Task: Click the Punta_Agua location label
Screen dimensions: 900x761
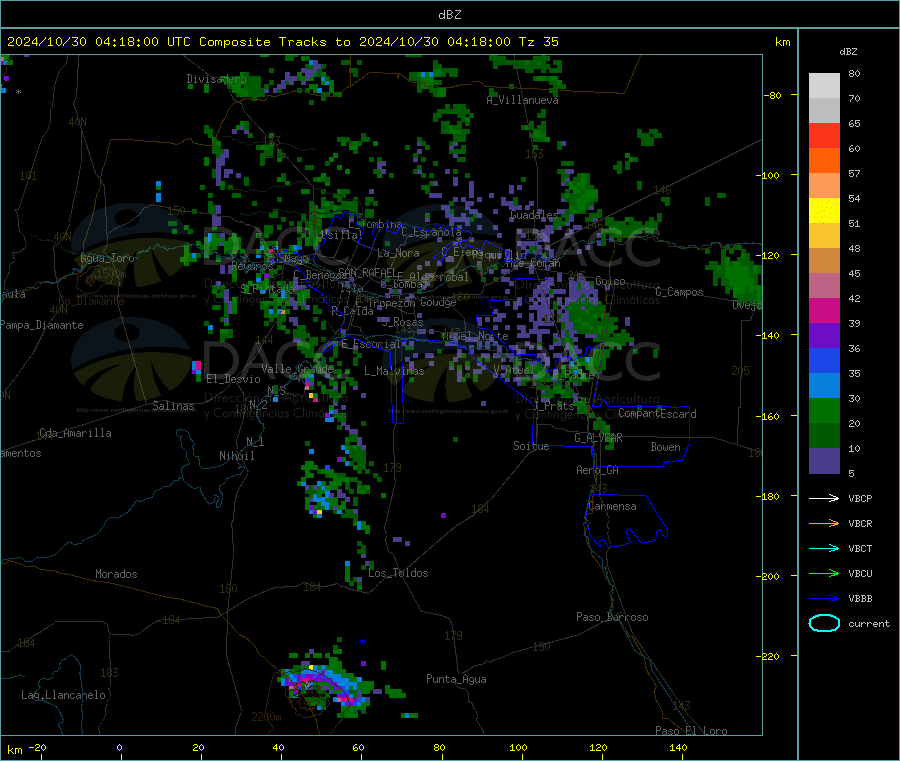Action: (x=456, y=679)
